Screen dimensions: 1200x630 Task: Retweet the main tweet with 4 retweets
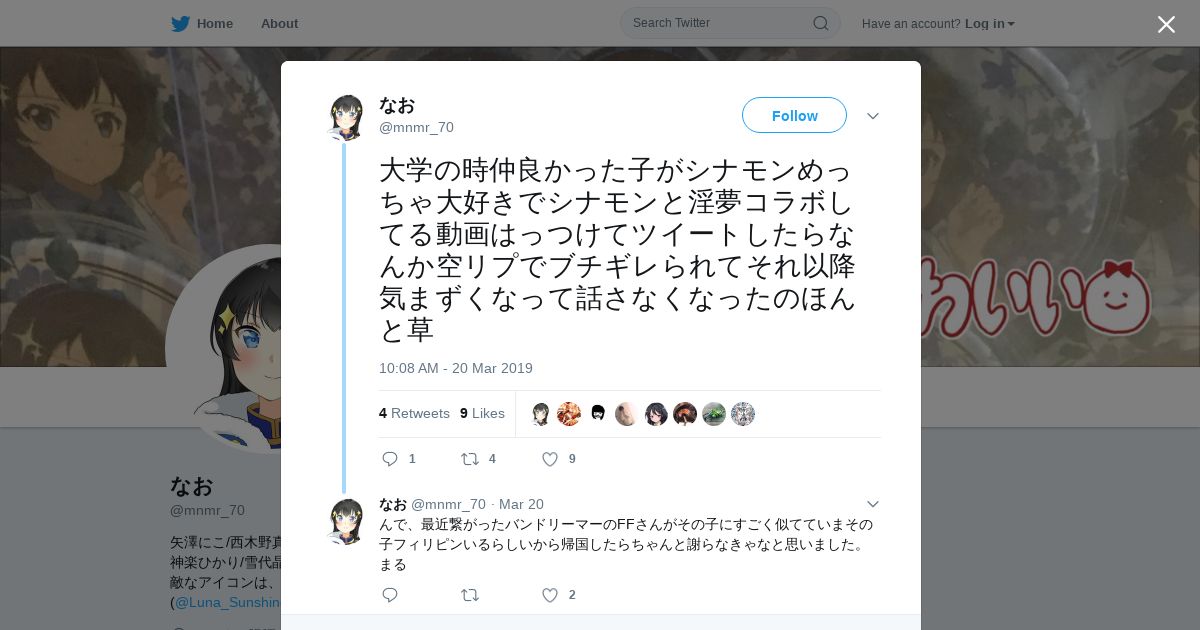469,459
